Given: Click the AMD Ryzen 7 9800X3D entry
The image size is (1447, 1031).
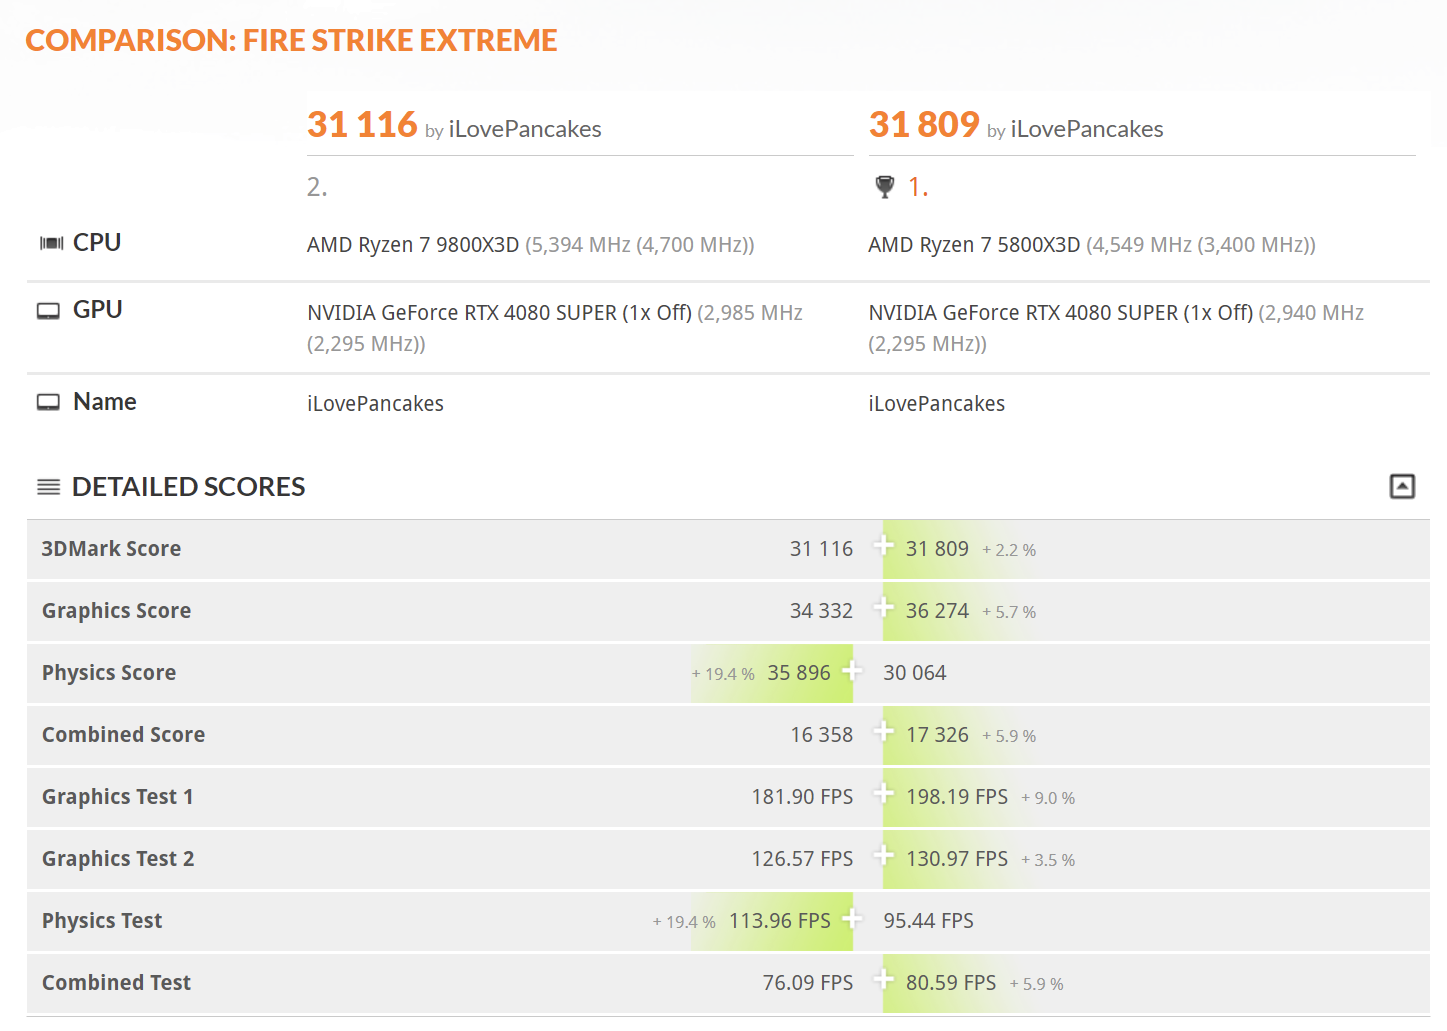Looking at the screenshot, I should [413, 245].
